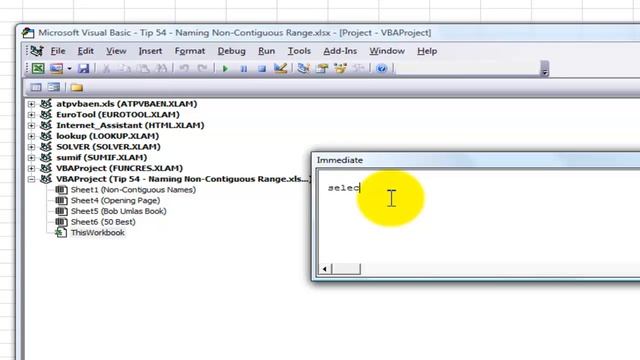Click the Cut scissors icon

(x=106, y=69)
